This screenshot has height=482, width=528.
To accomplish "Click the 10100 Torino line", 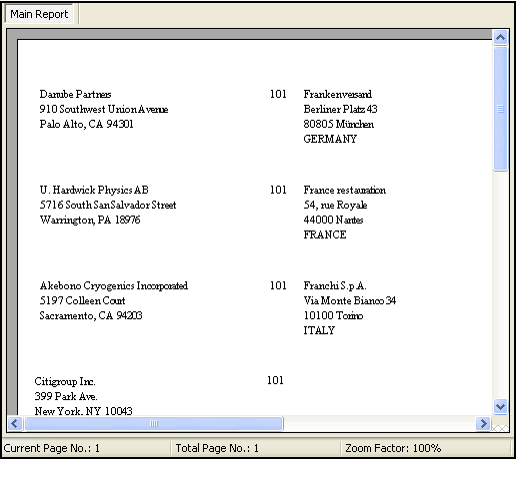I will pyautogui.click(x=333, y=316).
